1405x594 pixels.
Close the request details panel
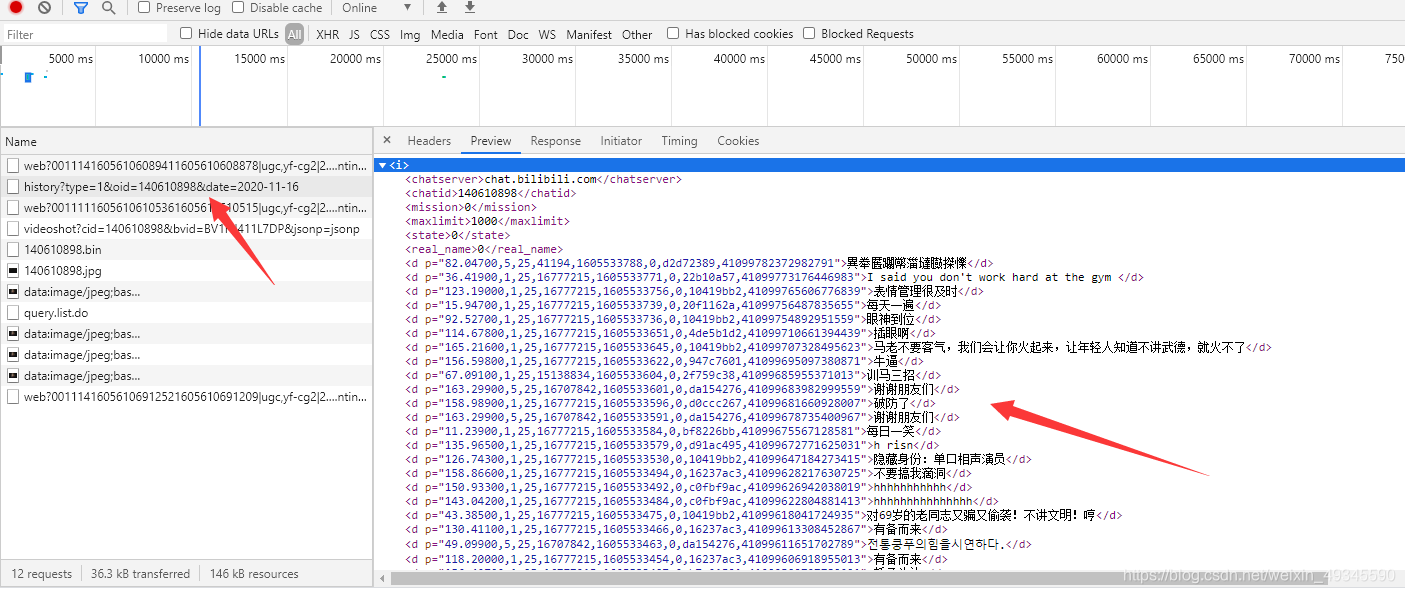pos(387,141)
